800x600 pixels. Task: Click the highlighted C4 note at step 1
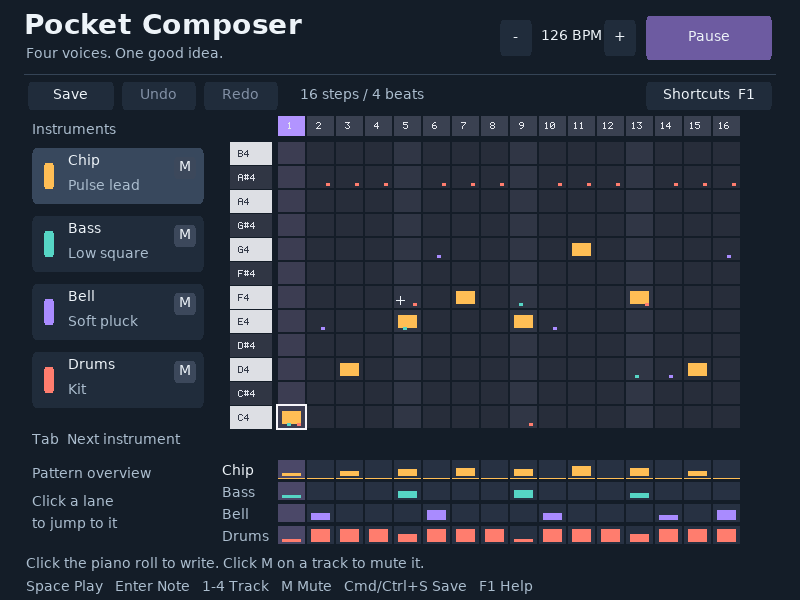coord(291,417)
